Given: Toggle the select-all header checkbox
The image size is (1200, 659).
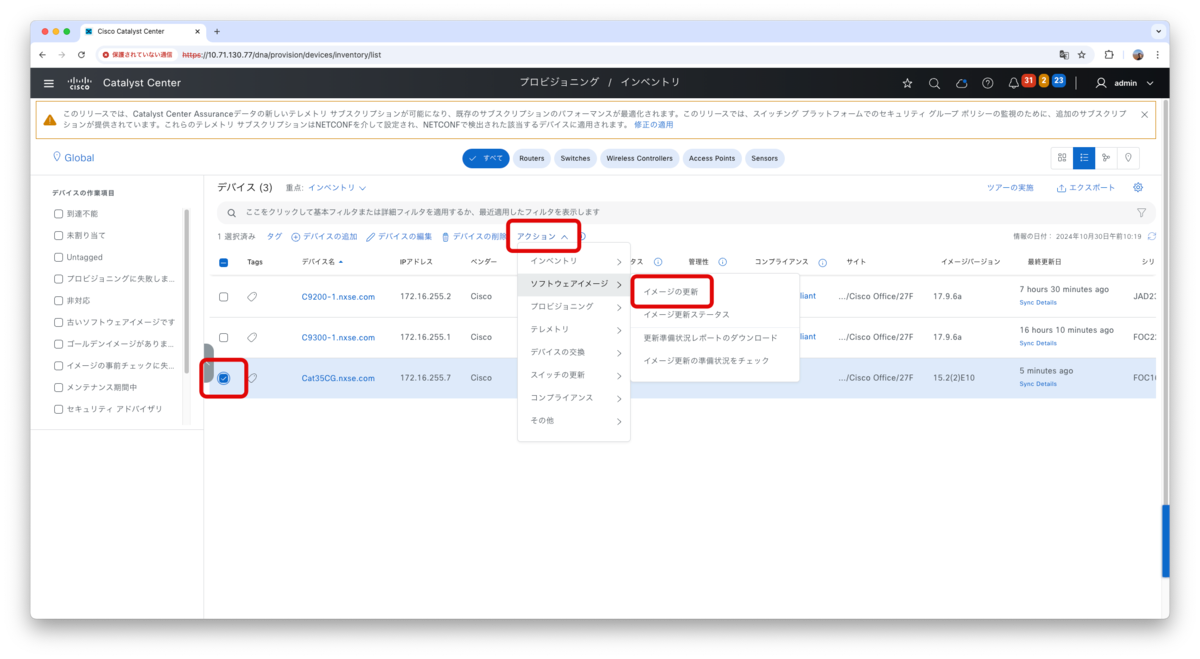Looking at the screenshot, I should click(223, 262).
